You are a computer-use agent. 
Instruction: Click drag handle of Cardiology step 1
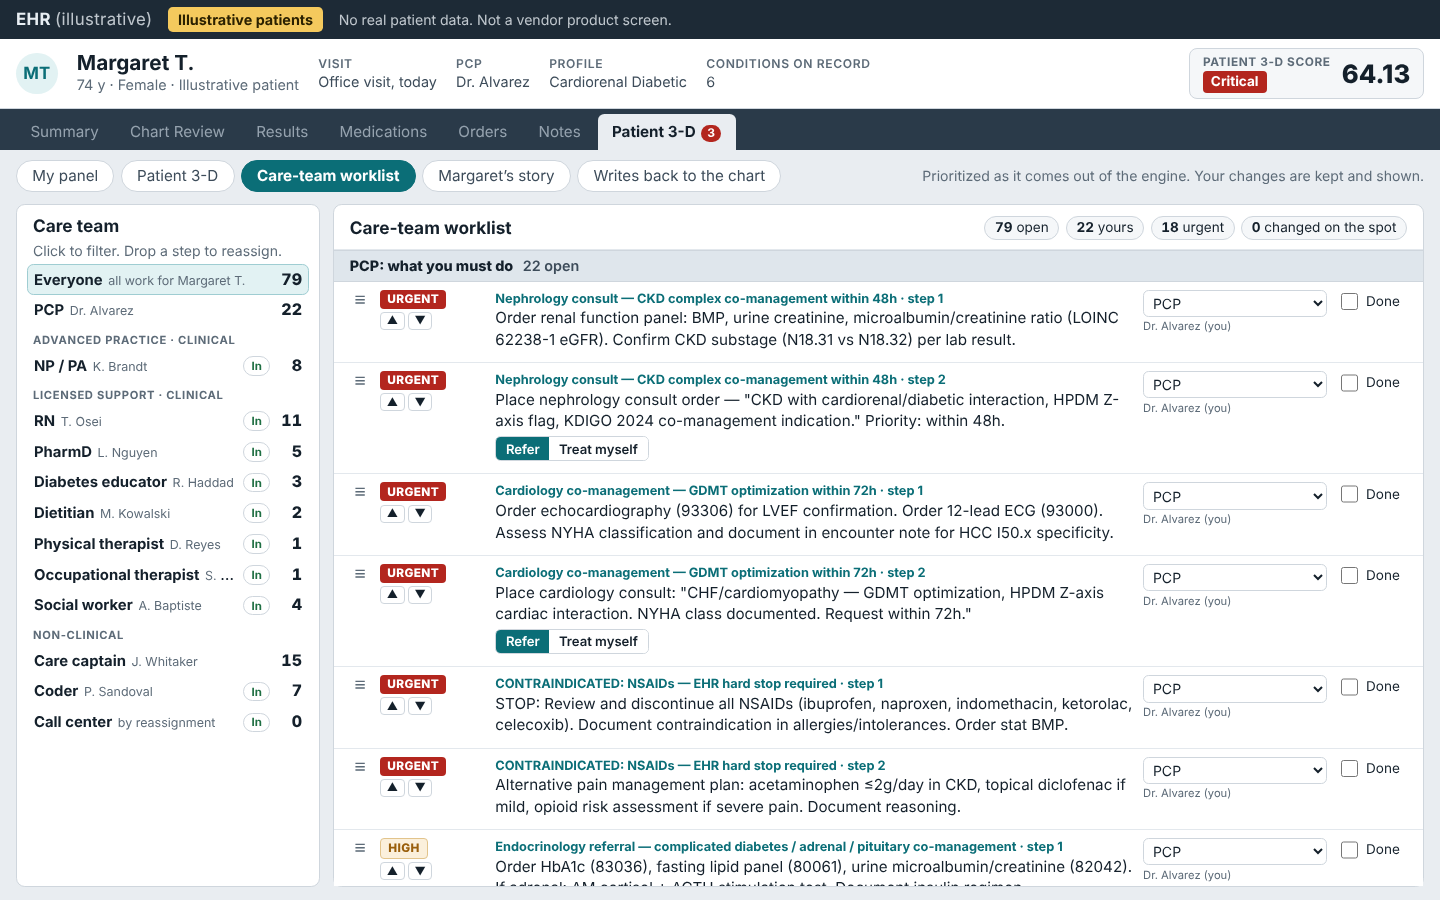pos(360,492)
